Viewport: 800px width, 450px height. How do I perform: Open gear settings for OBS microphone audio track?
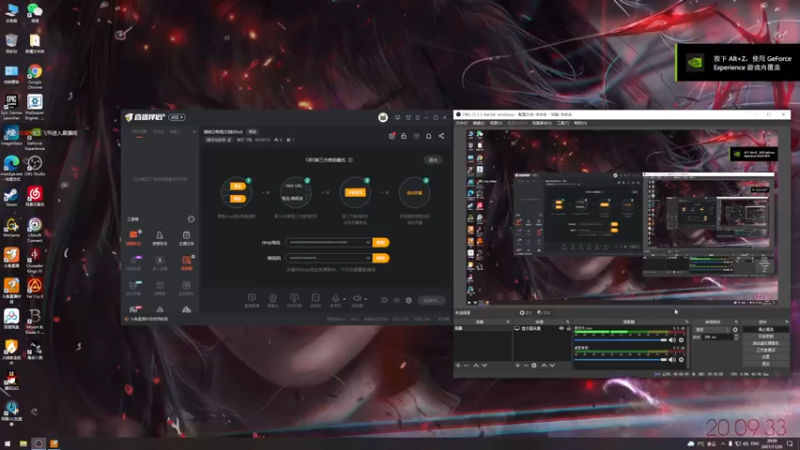(x=681, y=340)
